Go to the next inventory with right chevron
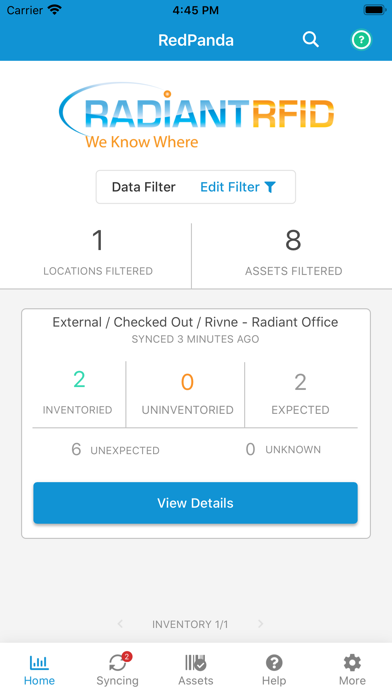Screen dimensions: 392x696 tap(261, 624)
